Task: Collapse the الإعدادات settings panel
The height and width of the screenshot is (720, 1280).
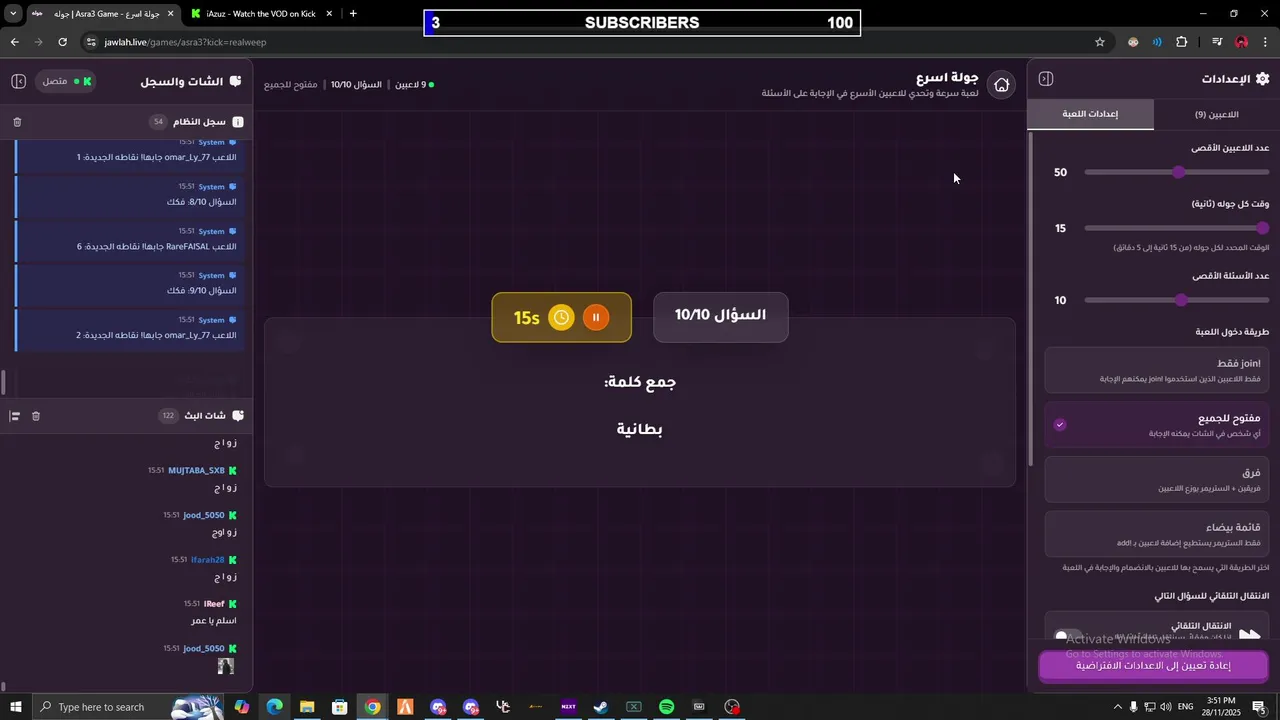Action: pyautogui.click(x=1046, y=79)
